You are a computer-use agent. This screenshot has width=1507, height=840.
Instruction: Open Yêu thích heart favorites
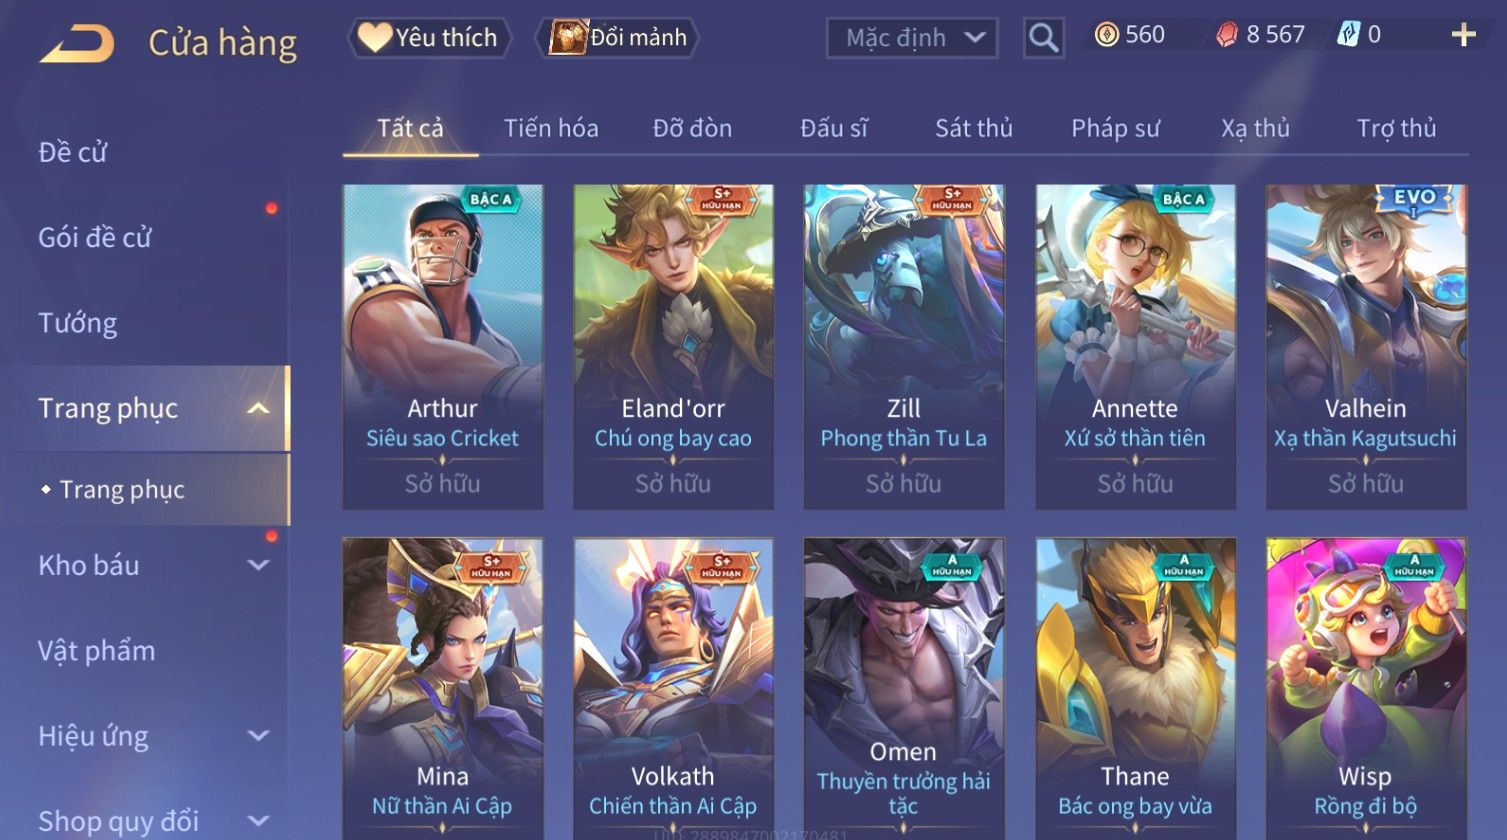tap(429, 38)
